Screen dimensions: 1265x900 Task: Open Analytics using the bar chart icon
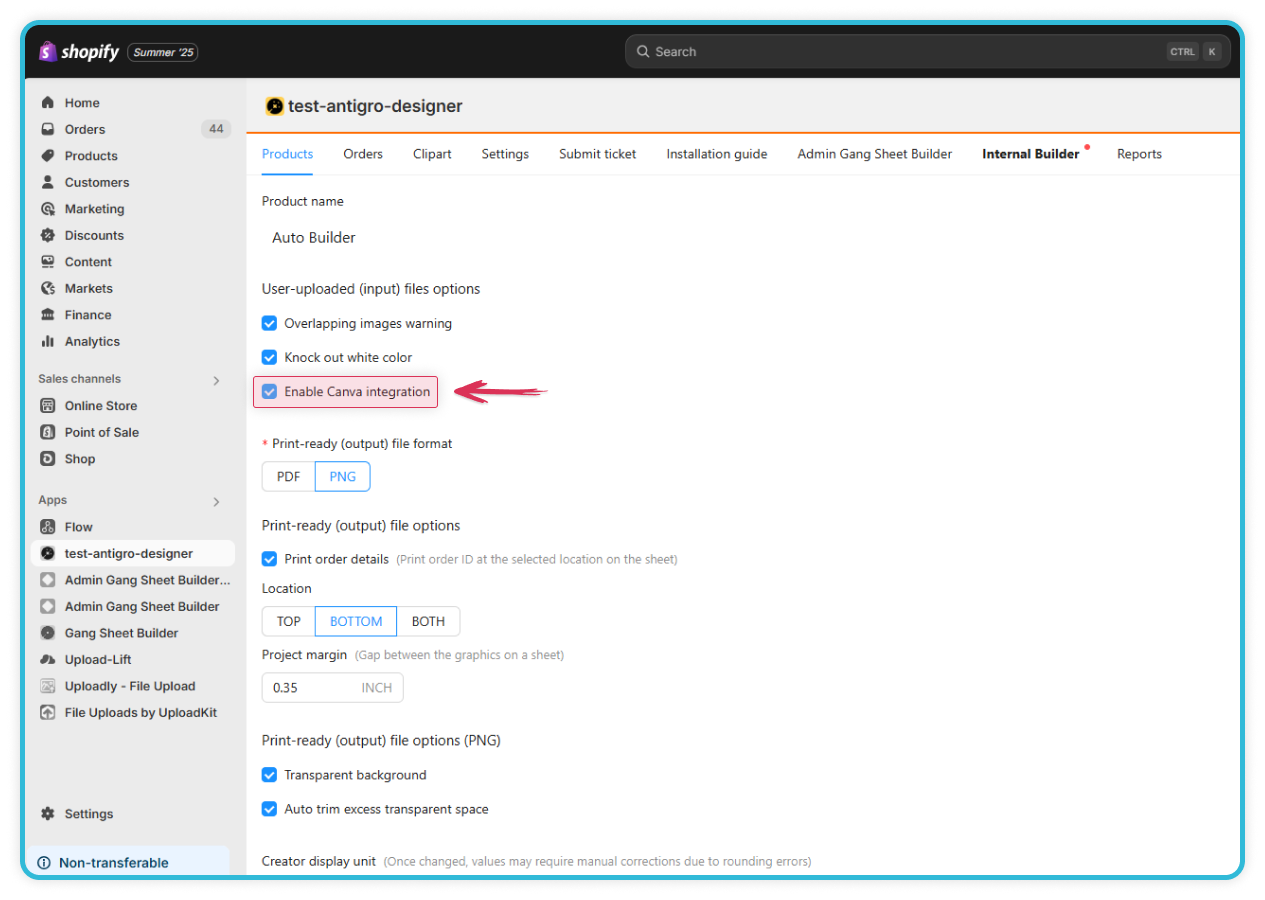coord(47,341)
